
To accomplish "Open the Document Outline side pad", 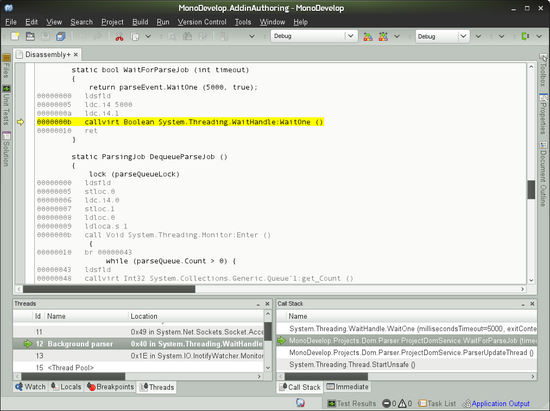I will 543,174.
